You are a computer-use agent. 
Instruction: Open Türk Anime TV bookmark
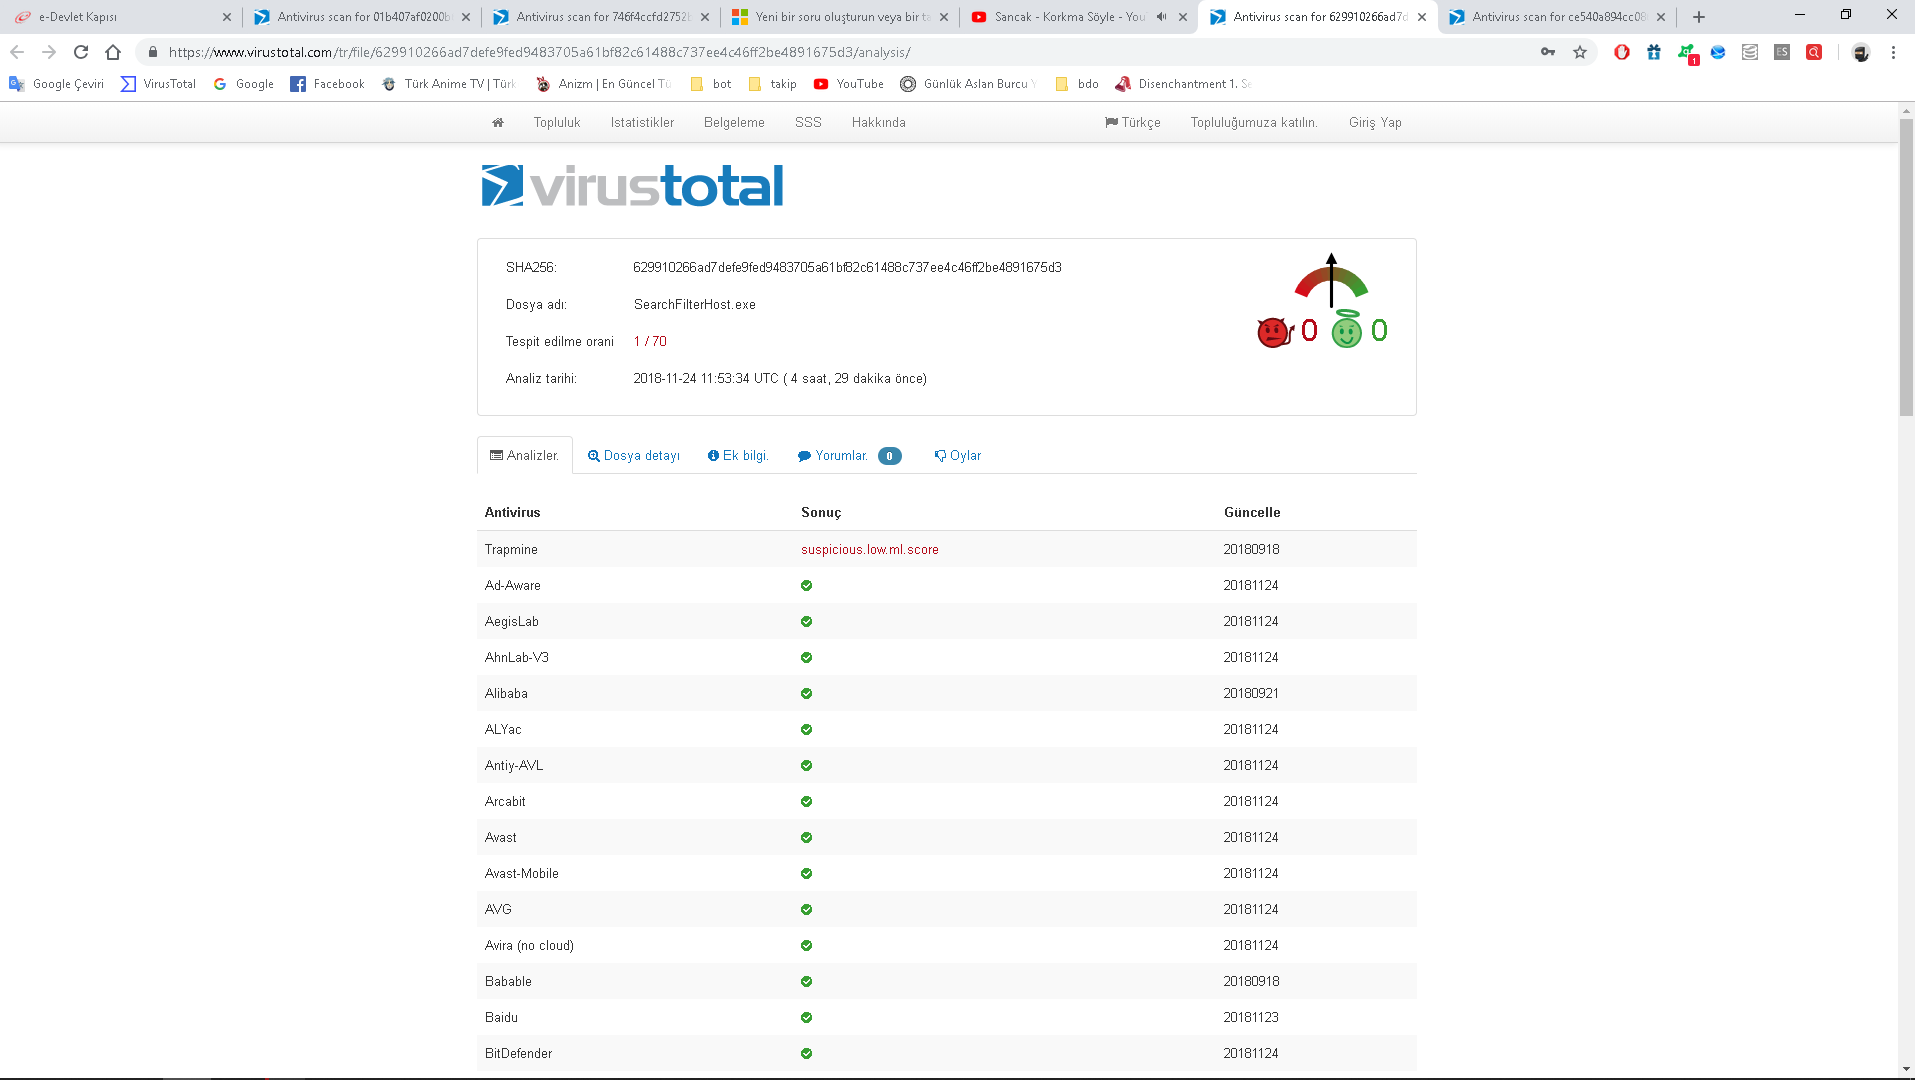tap(449, 84)
